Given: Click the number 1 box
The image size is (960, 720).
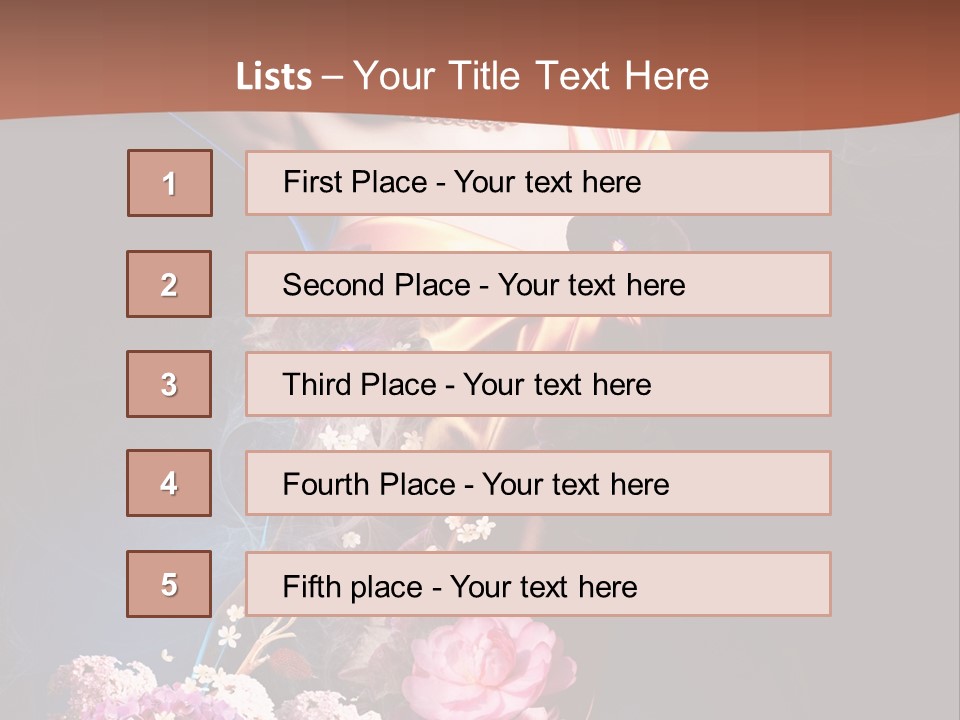Looking at the screenshot, I should point(169,183).
